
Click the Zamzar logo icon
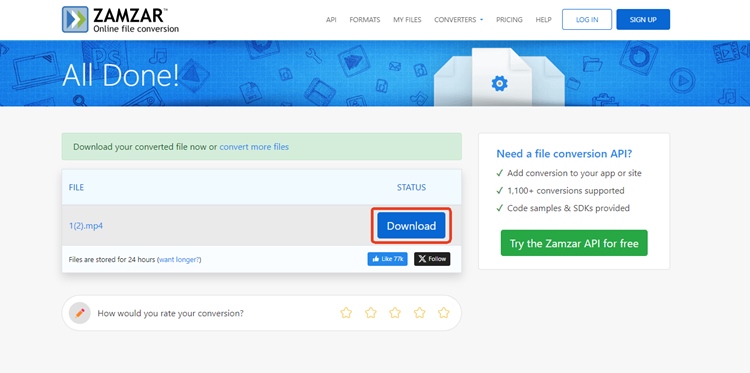[75, 20]
